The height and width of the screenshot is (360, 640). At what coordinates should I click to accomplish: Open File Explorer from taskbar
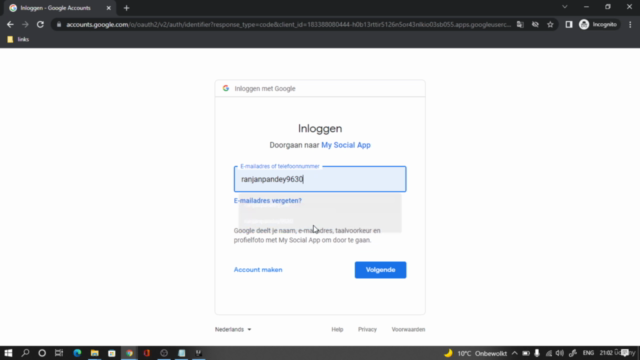(x=95, y=353)
